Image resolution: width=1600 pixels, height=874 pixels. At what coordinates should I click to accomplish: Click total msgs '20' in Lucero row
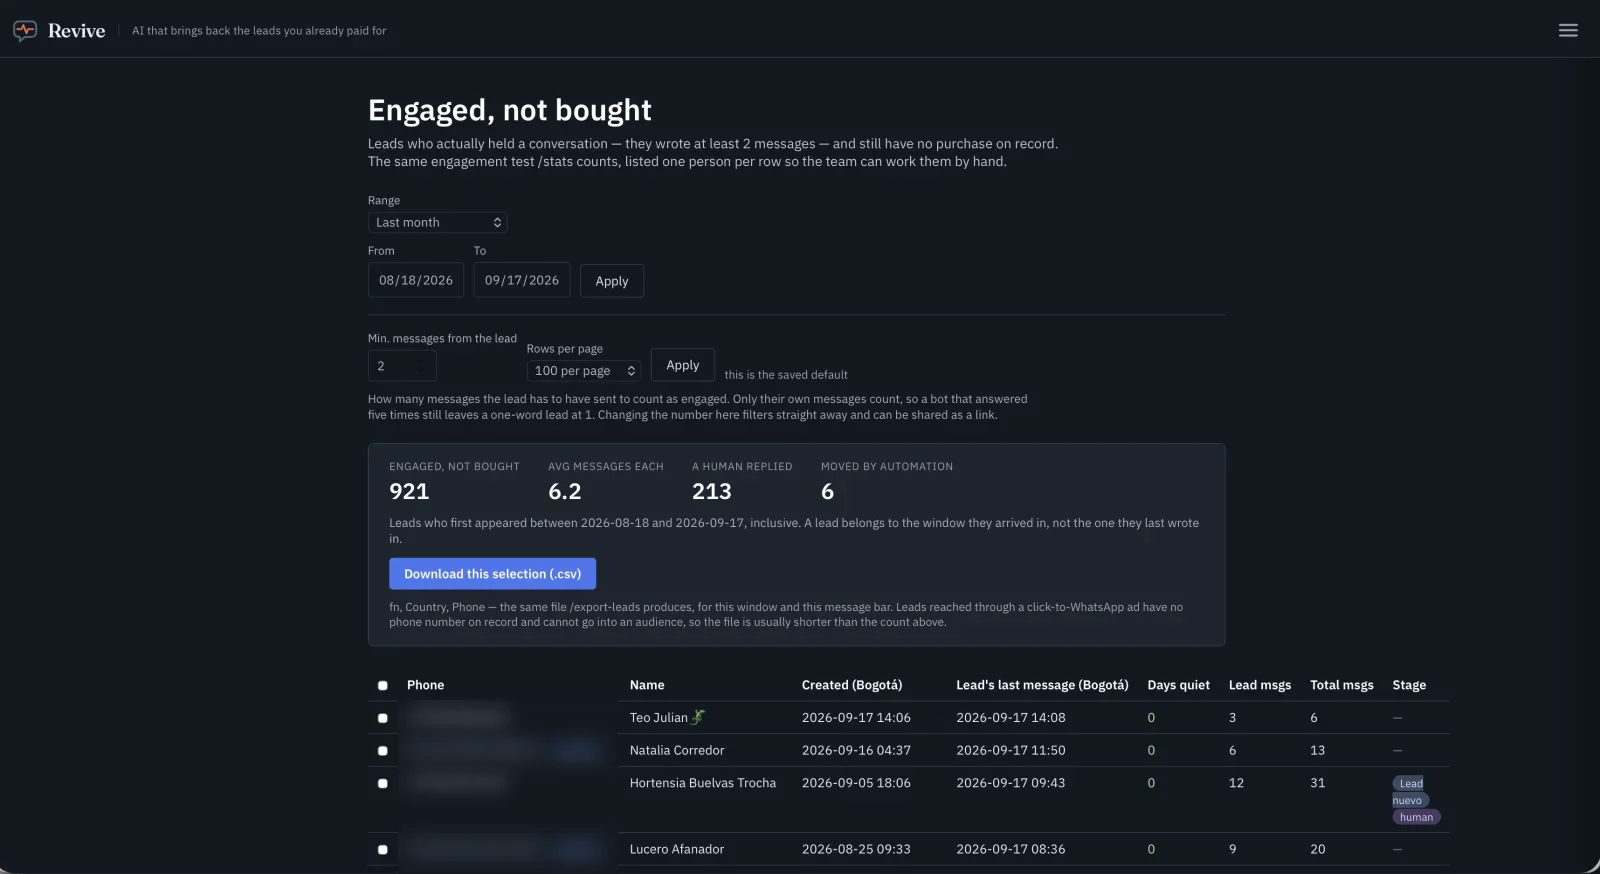coord(1318,849)
